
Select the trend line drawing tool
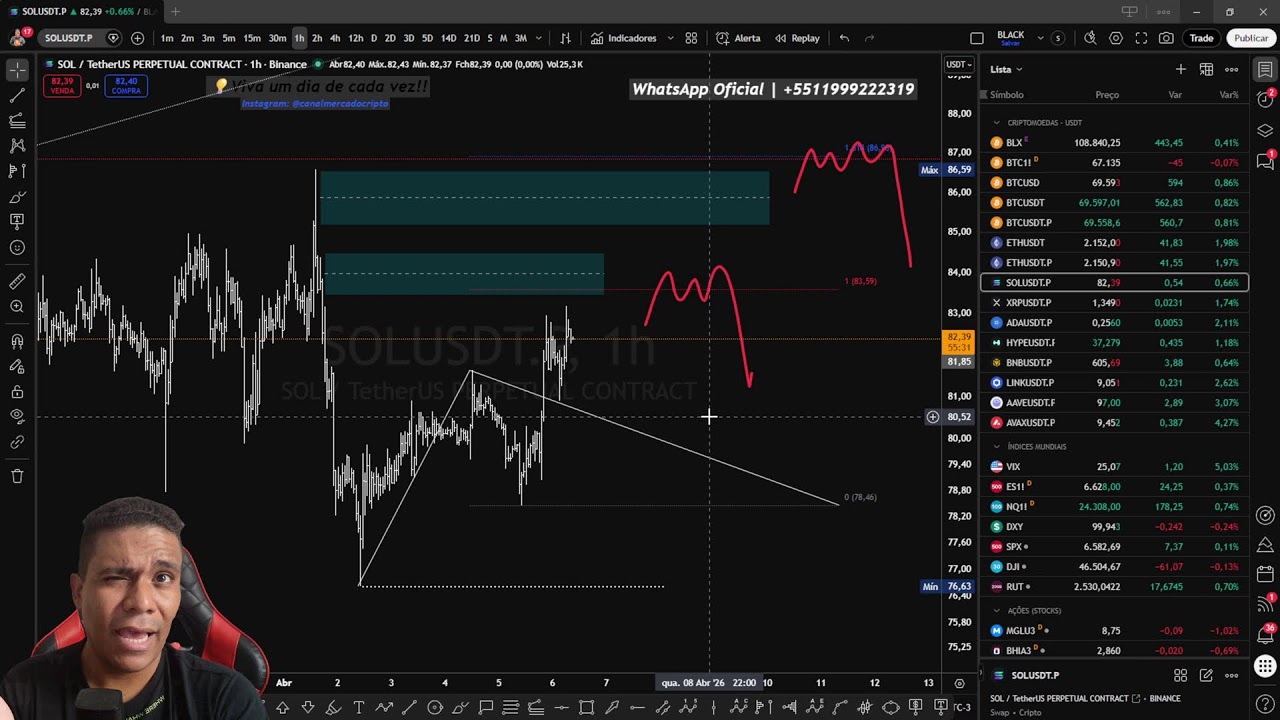17,96
